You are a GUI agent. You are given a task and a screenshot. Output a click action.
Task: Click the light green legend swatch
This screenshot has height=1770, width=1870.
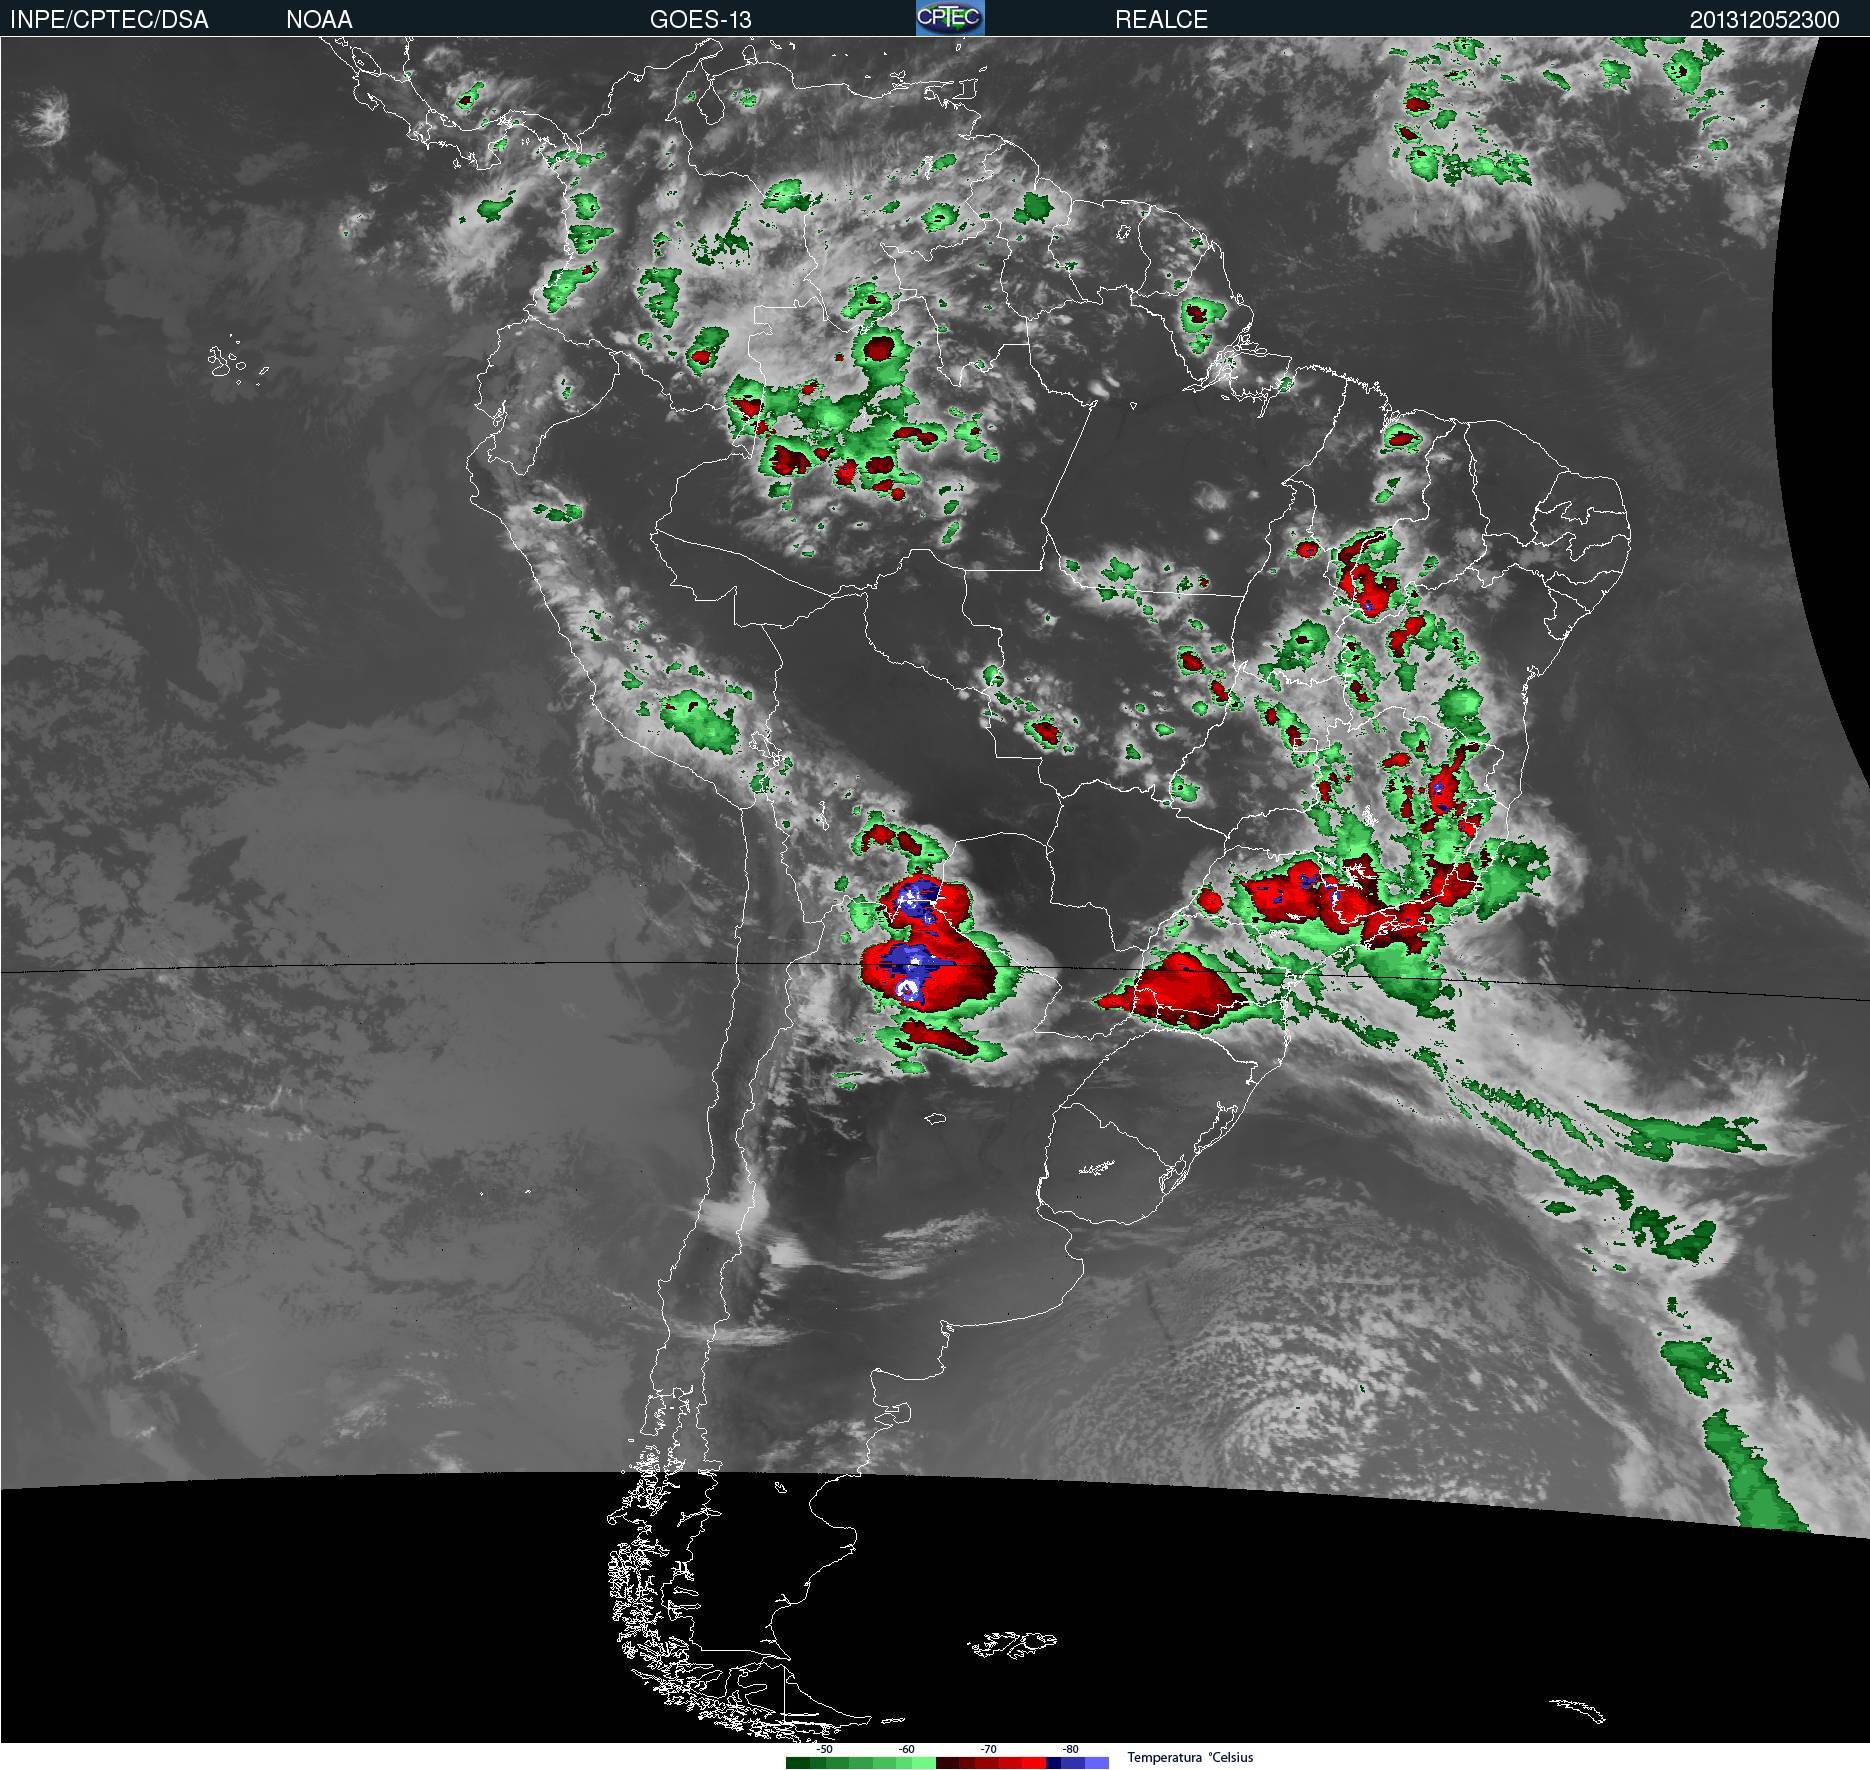tap(924, 1762)
